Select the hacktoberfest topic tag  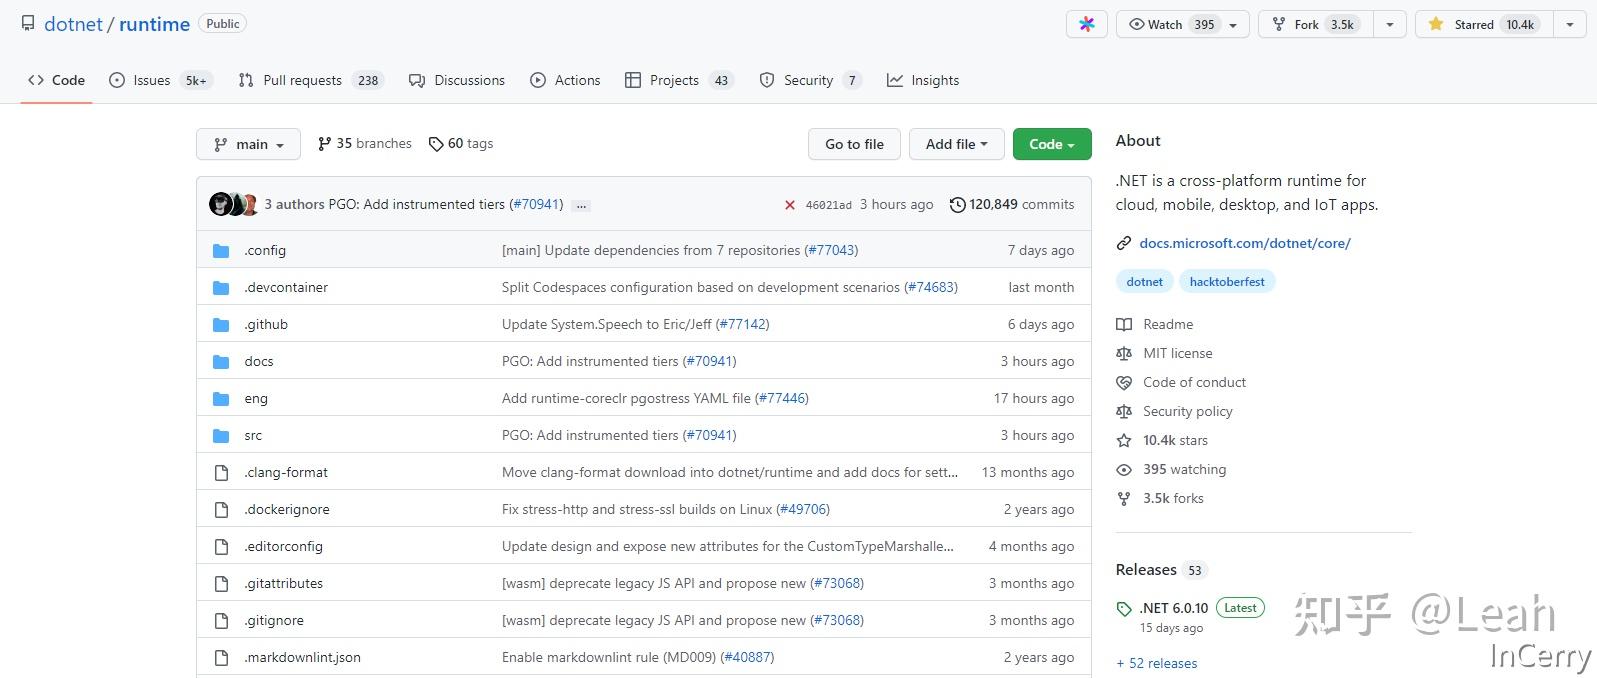pos(1226,282)
